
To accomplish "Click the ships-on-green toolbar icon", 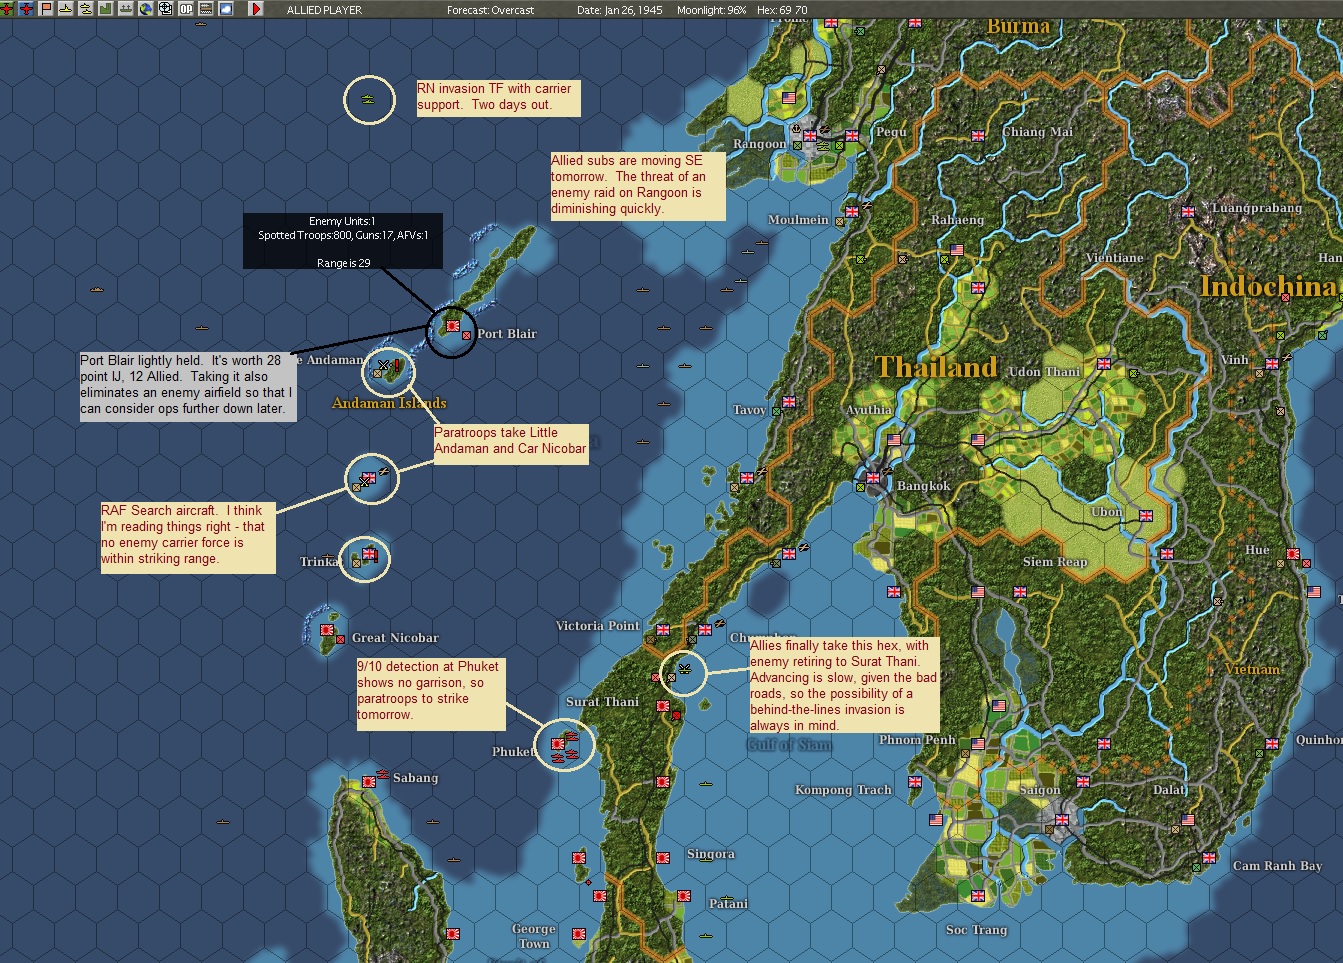I will 126,9.
